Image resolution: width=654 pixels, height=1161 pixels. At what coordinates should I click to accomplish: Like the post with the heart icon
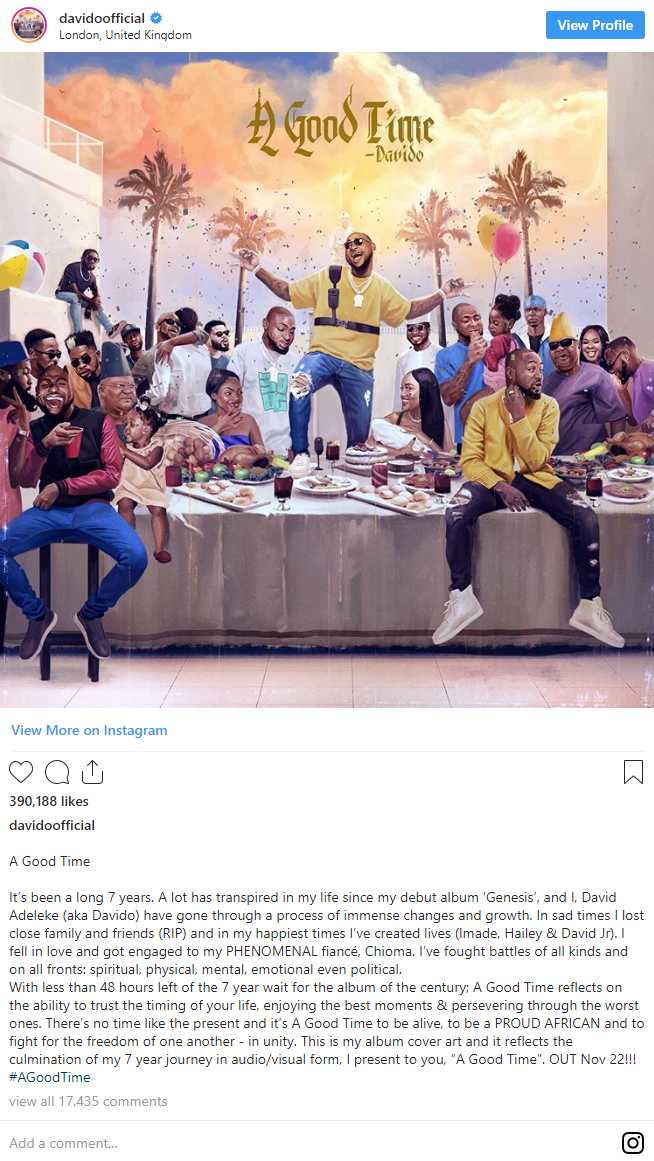click(x=21, y=772)
